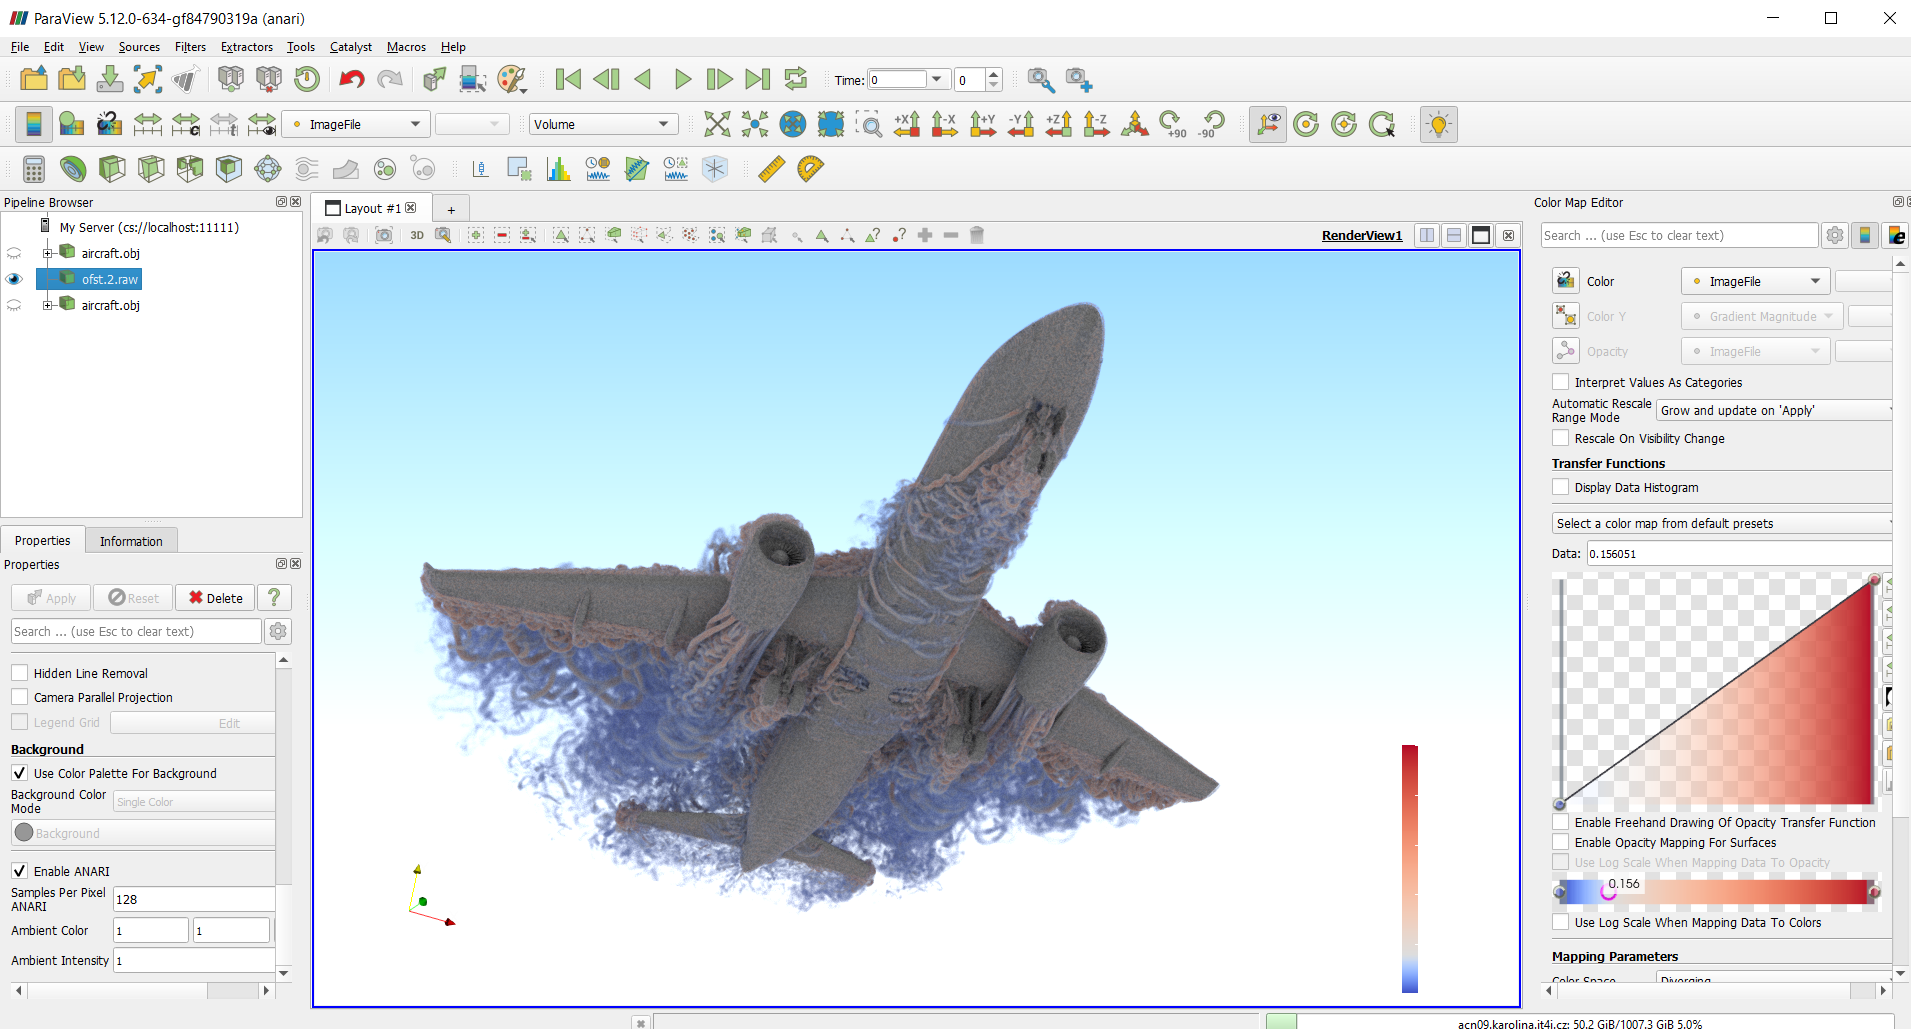This screenshot has width=1911, height=1029.
Task: Expand the first aircraft.obj tree node
Action: 47,253
